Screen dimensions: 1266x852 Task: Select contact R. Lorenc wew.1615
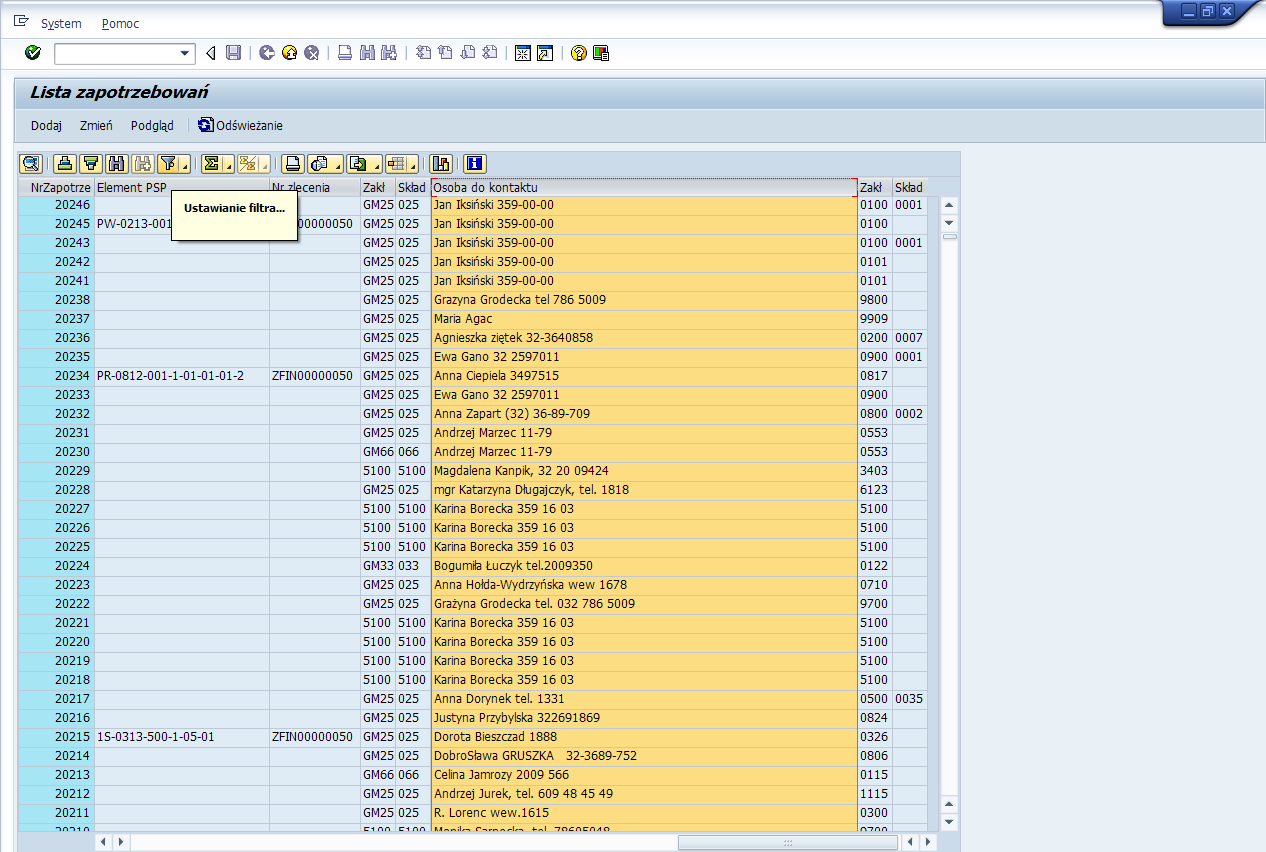click(644, 813)
